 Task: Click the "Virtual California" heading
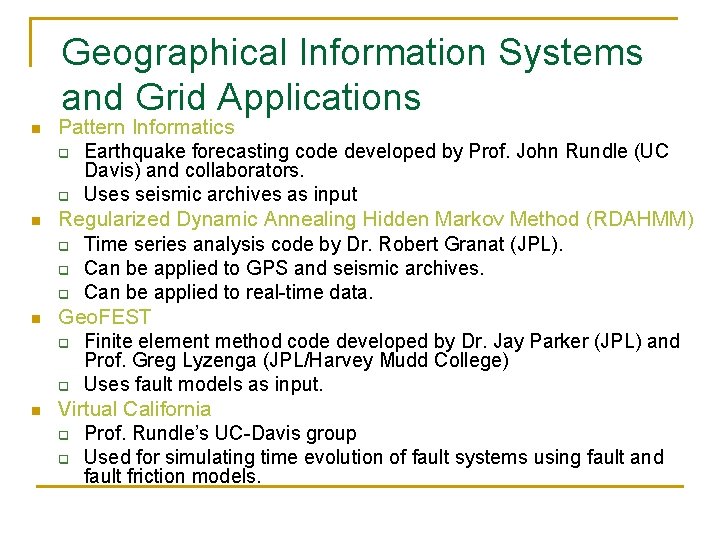click(135, 409)
